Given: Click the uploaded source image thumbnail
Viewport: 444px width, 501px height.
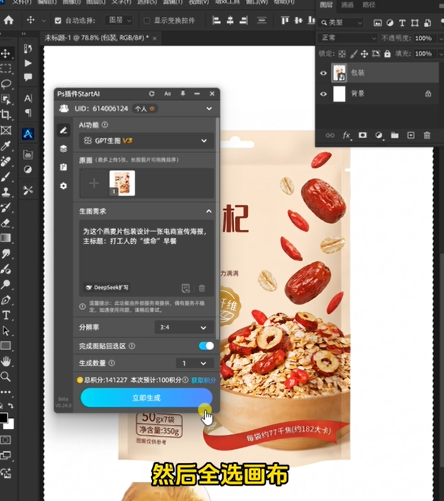Looking at the screenshot, I should point(122,183).
